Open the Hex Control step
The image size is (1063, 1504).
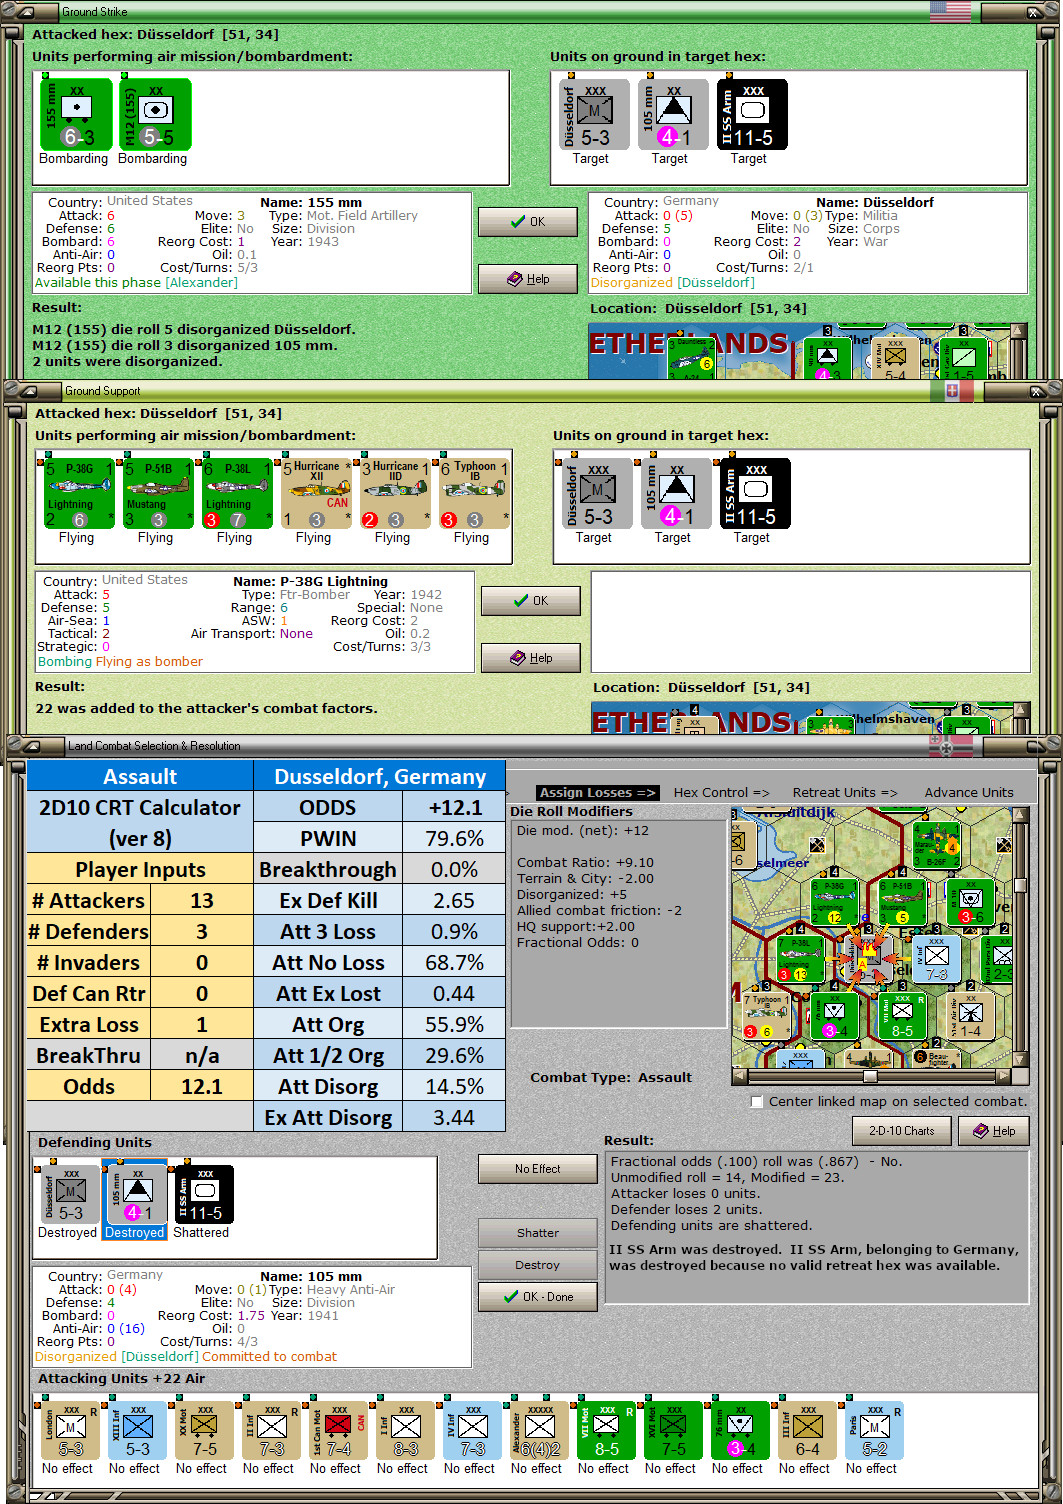(721, 792)
